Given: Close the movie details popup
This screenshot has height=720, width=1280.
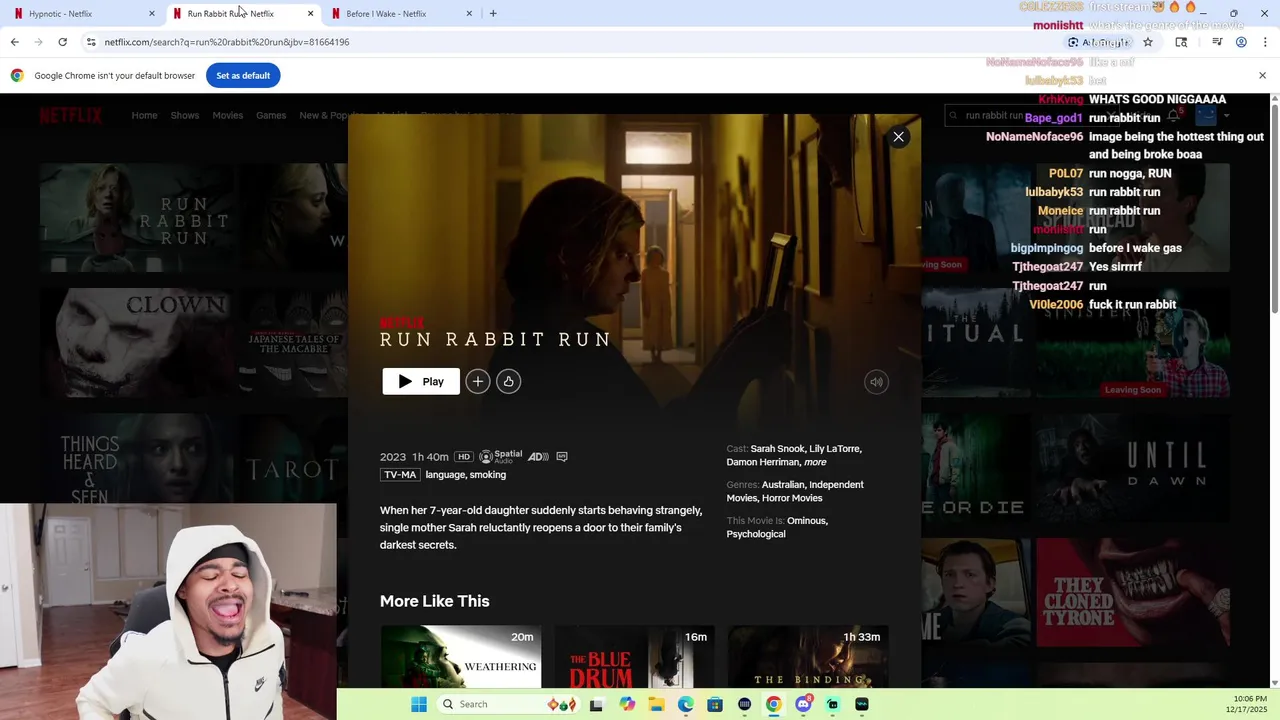Looking at the screenshot, I should pos(898,137).
